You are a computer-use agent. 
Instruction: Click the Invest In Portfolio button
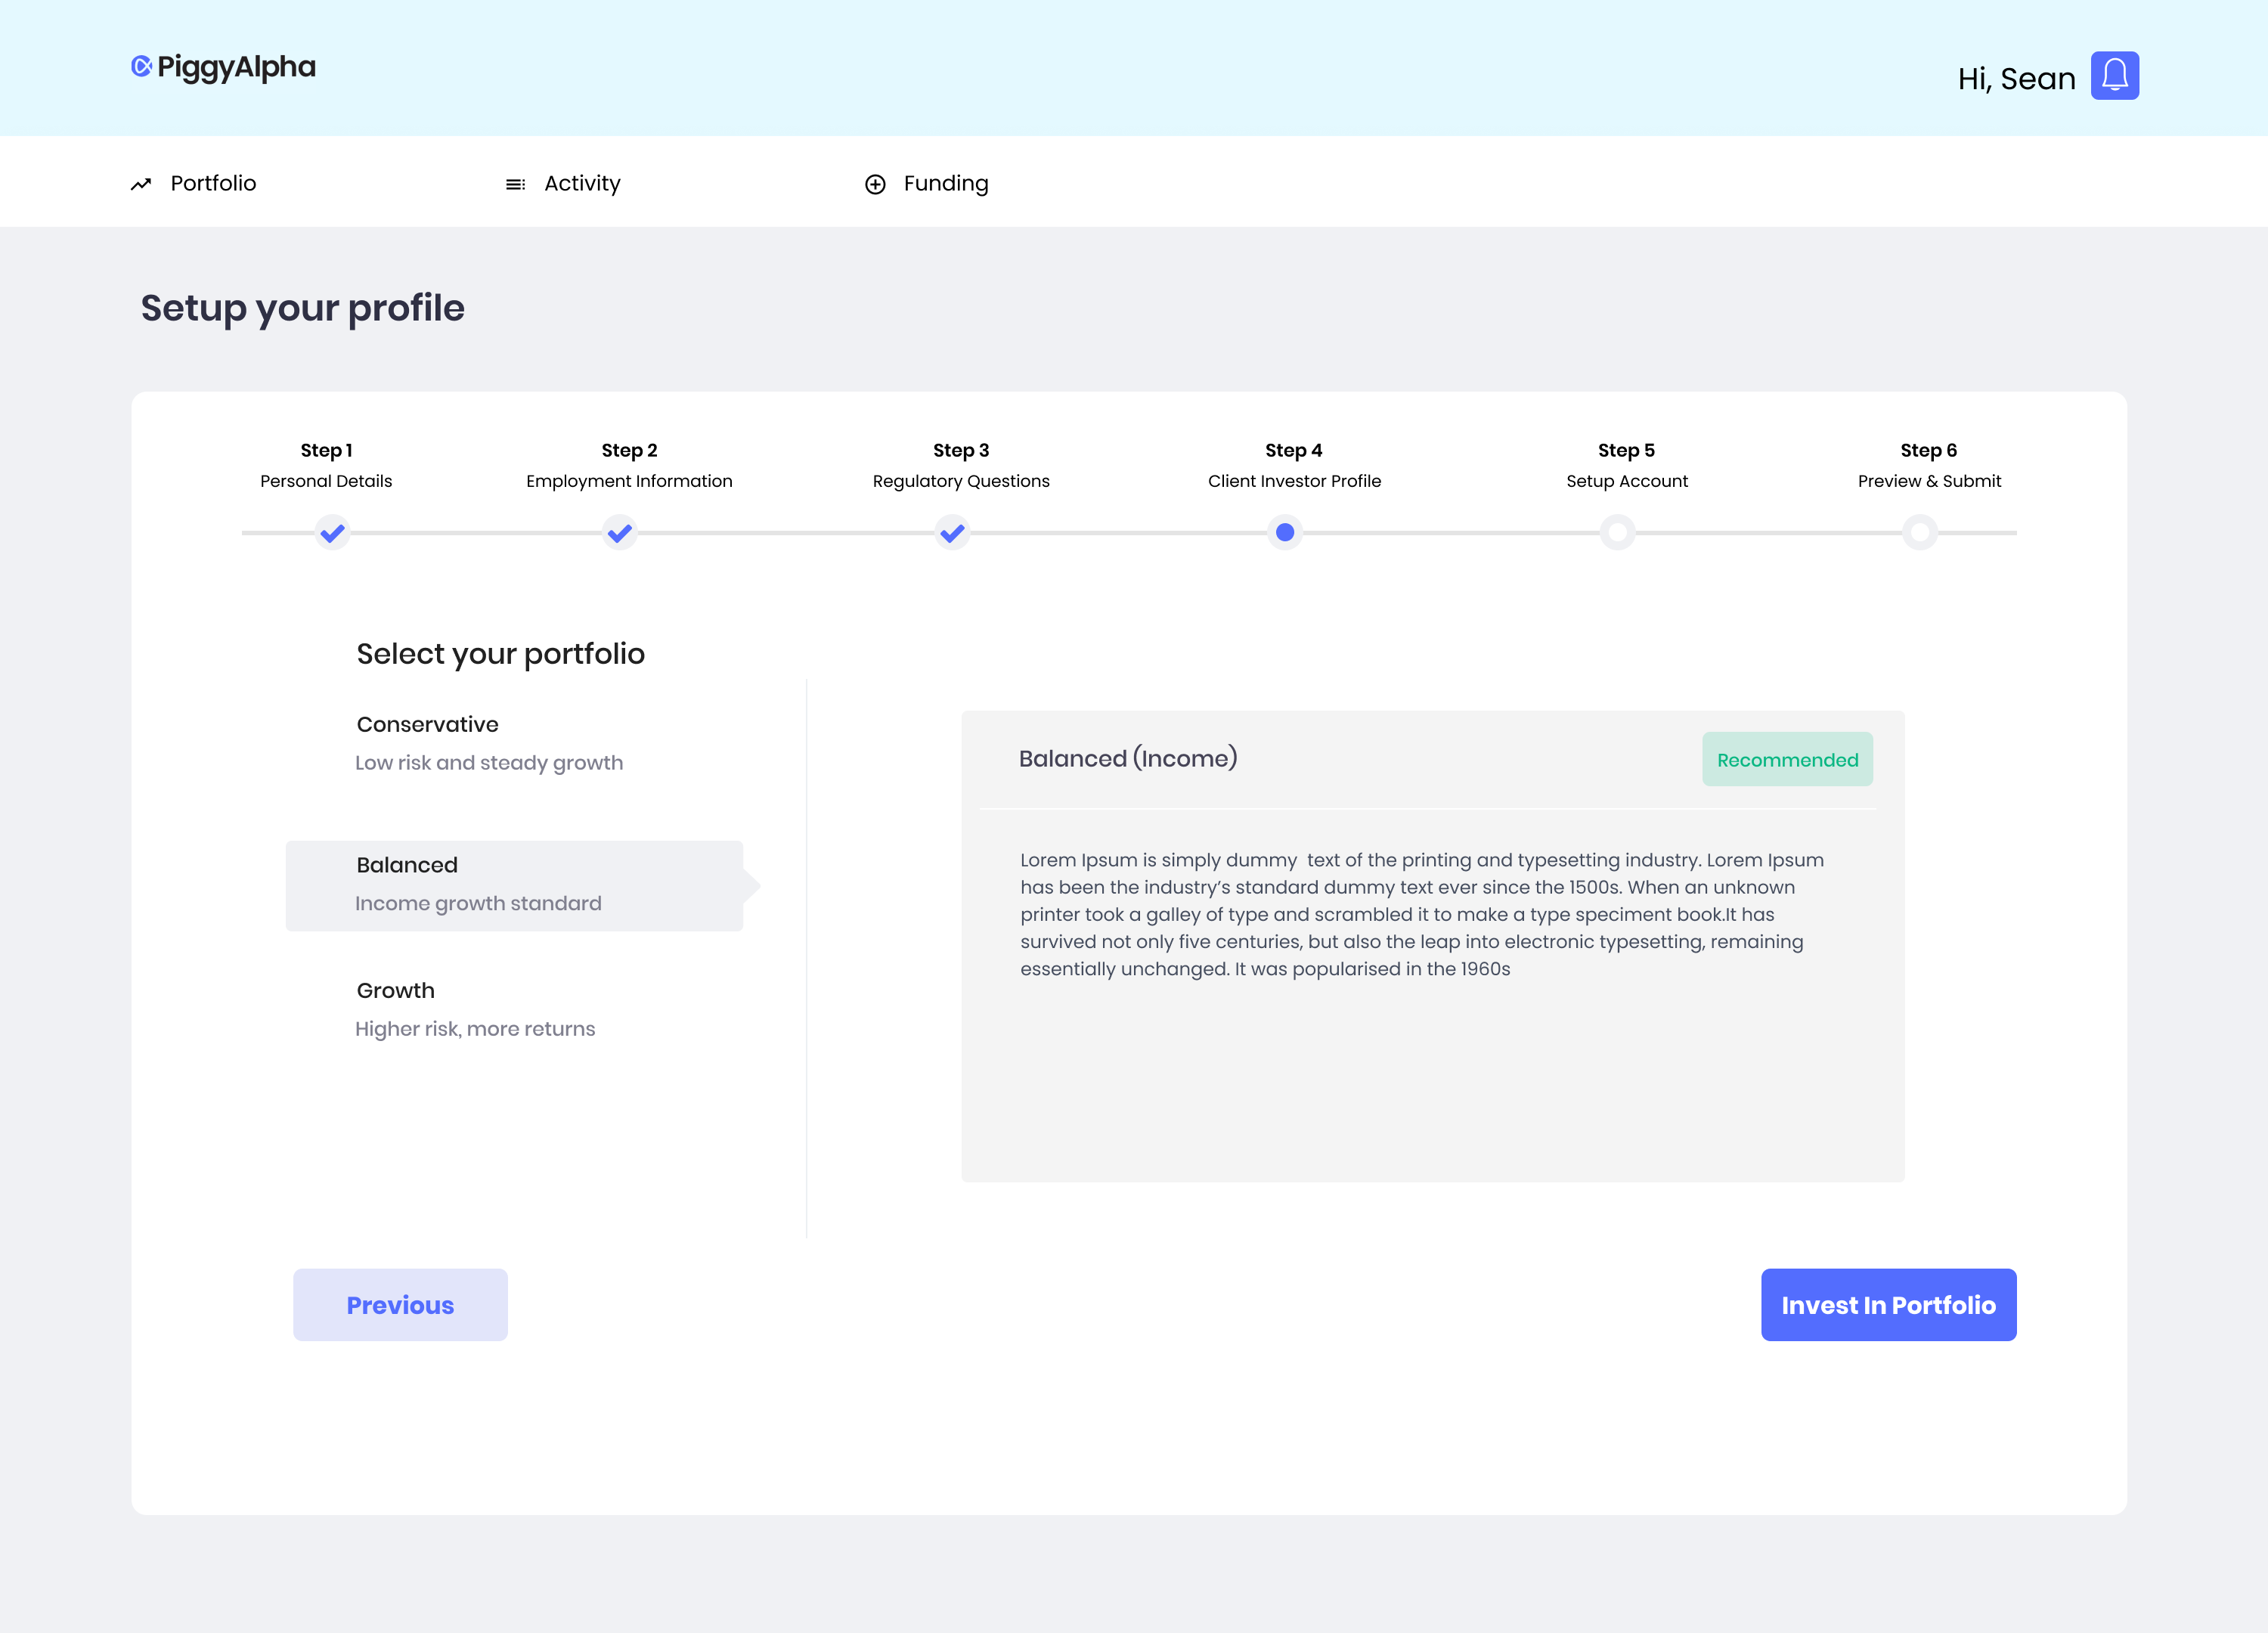tap(1888, 1305)
